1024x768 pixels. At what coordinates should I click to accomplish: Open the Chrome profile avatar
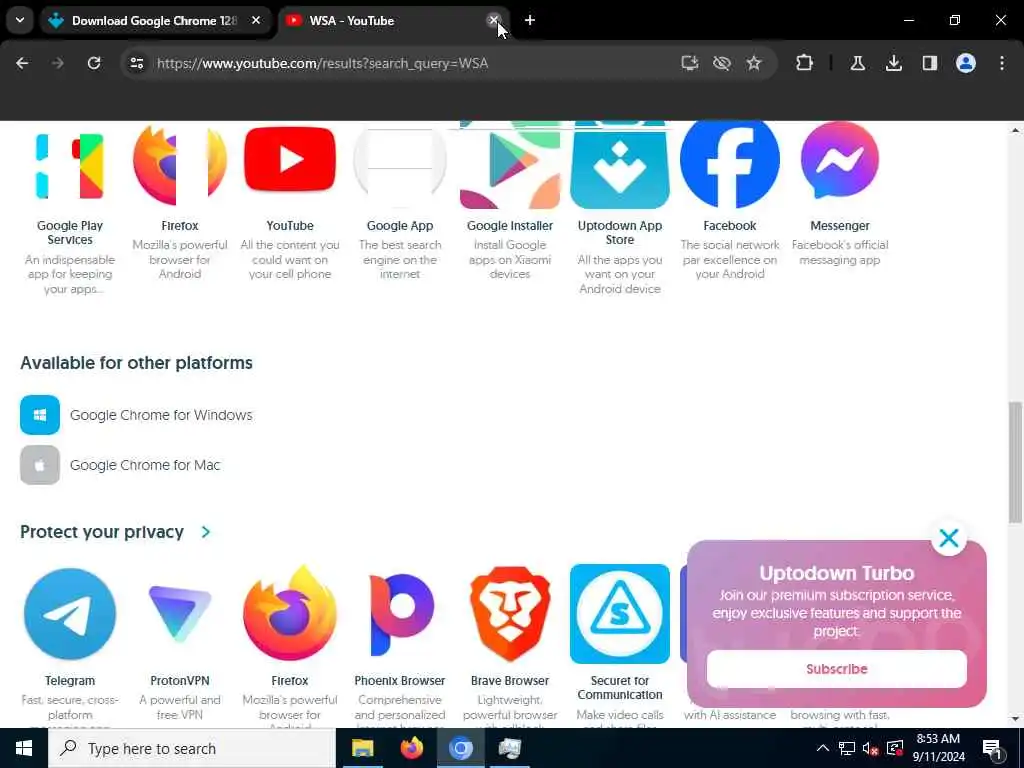(x=965, y=63)
